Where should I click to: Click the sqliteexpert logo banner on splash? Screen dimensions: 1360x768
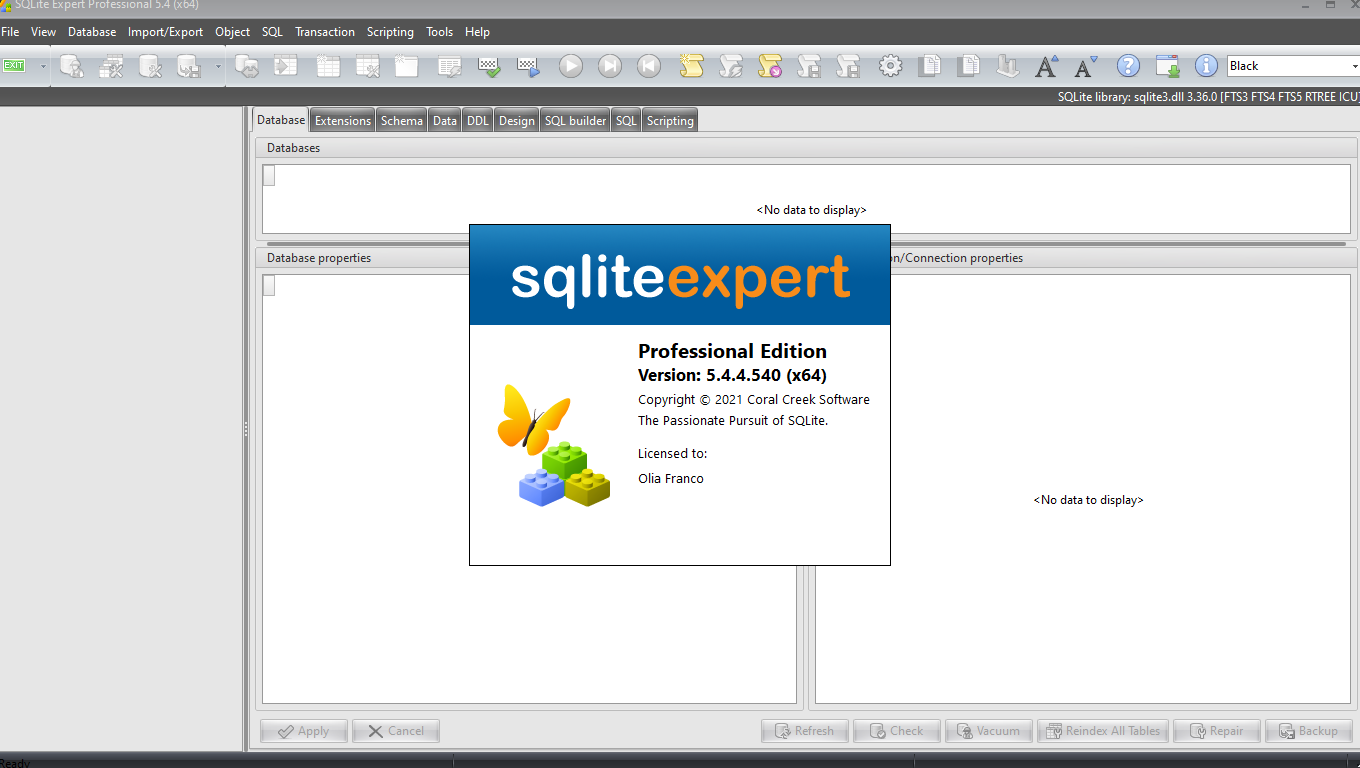click(680, 275)
